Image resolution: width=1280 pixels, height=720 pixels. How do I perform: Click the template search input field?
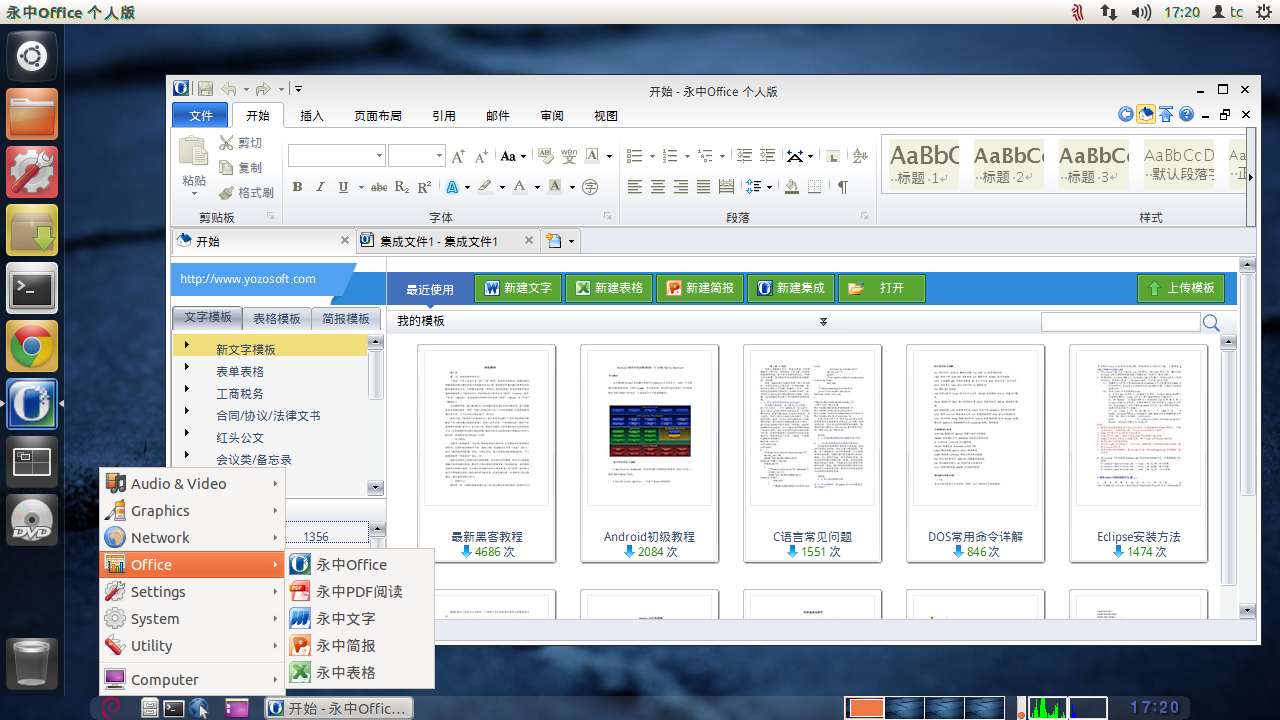tap(1120, 322)
